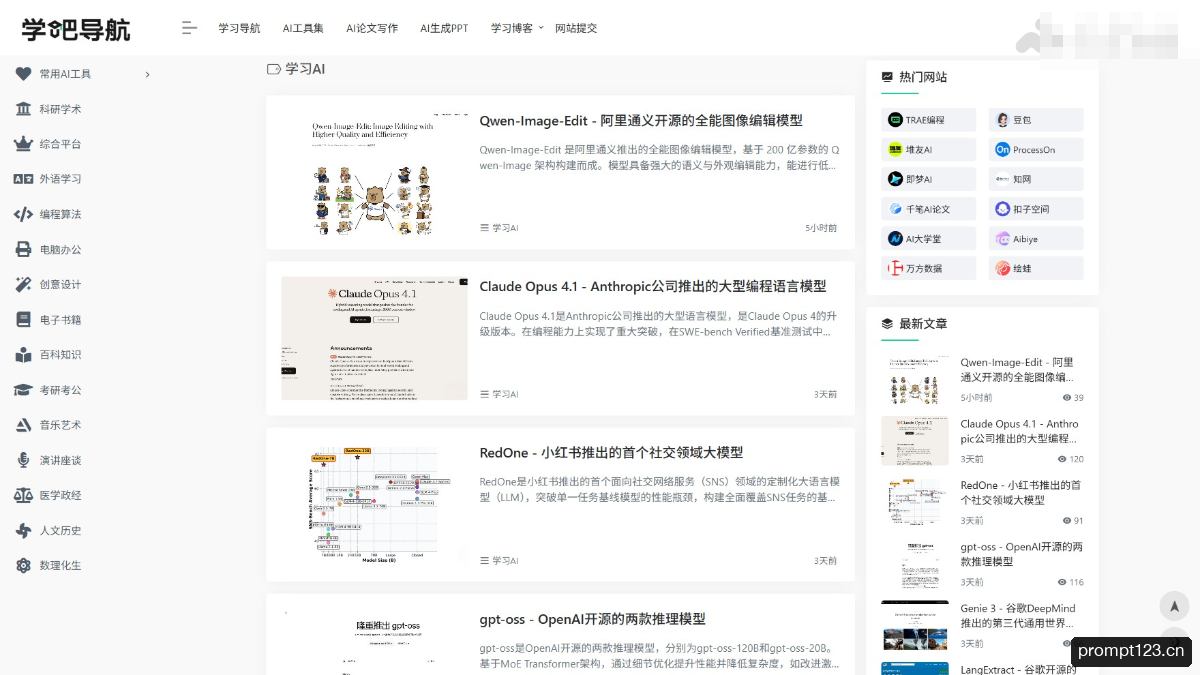Open latest-articles RedOne sidebar link

1020,492
